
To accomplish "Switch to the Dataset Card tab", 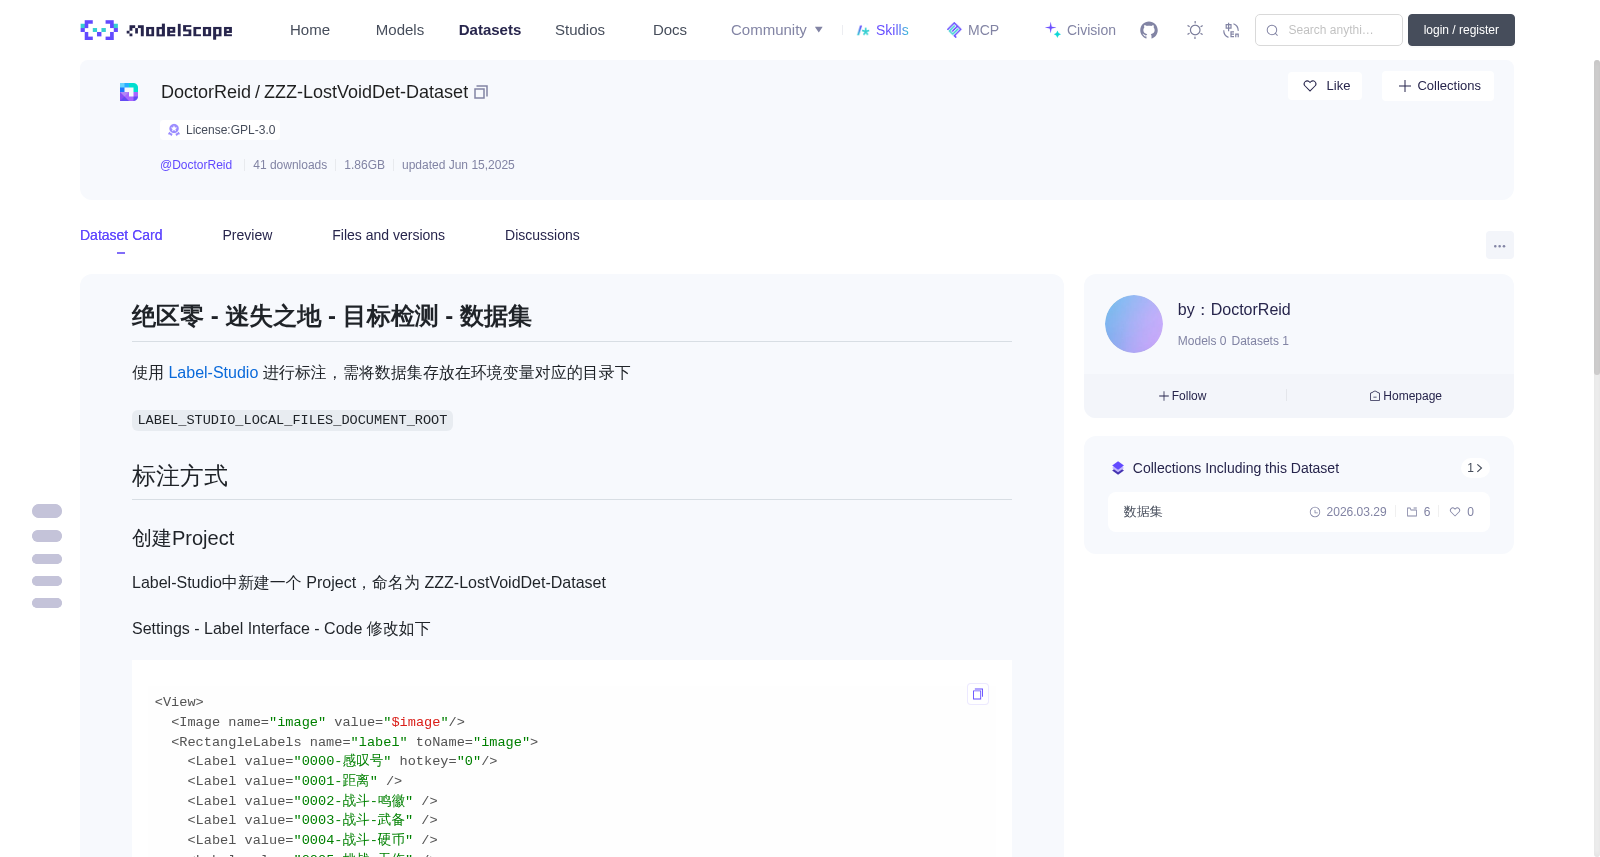I will 121,235.
